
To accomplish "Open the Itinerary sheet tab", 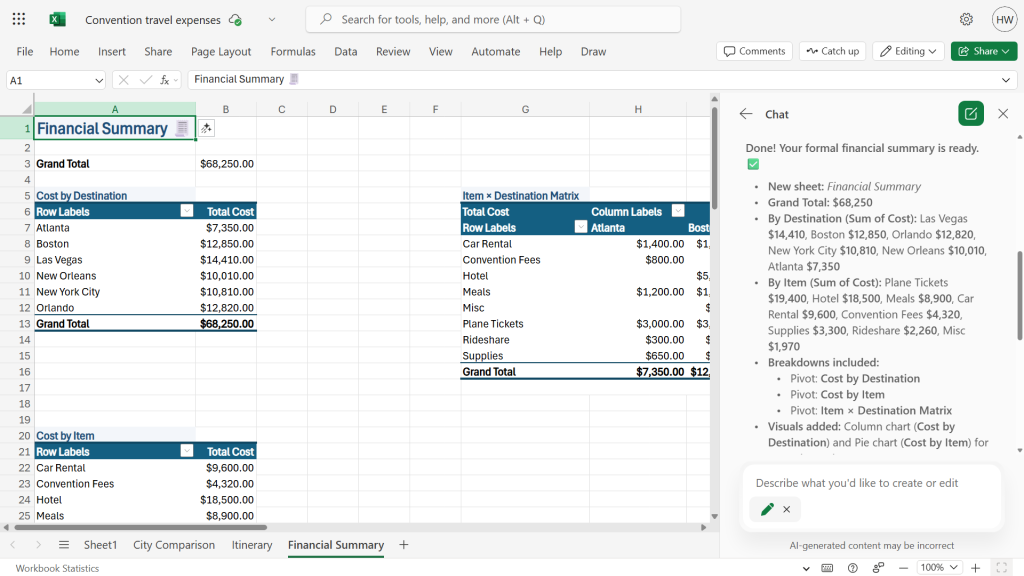I will 251,545.
